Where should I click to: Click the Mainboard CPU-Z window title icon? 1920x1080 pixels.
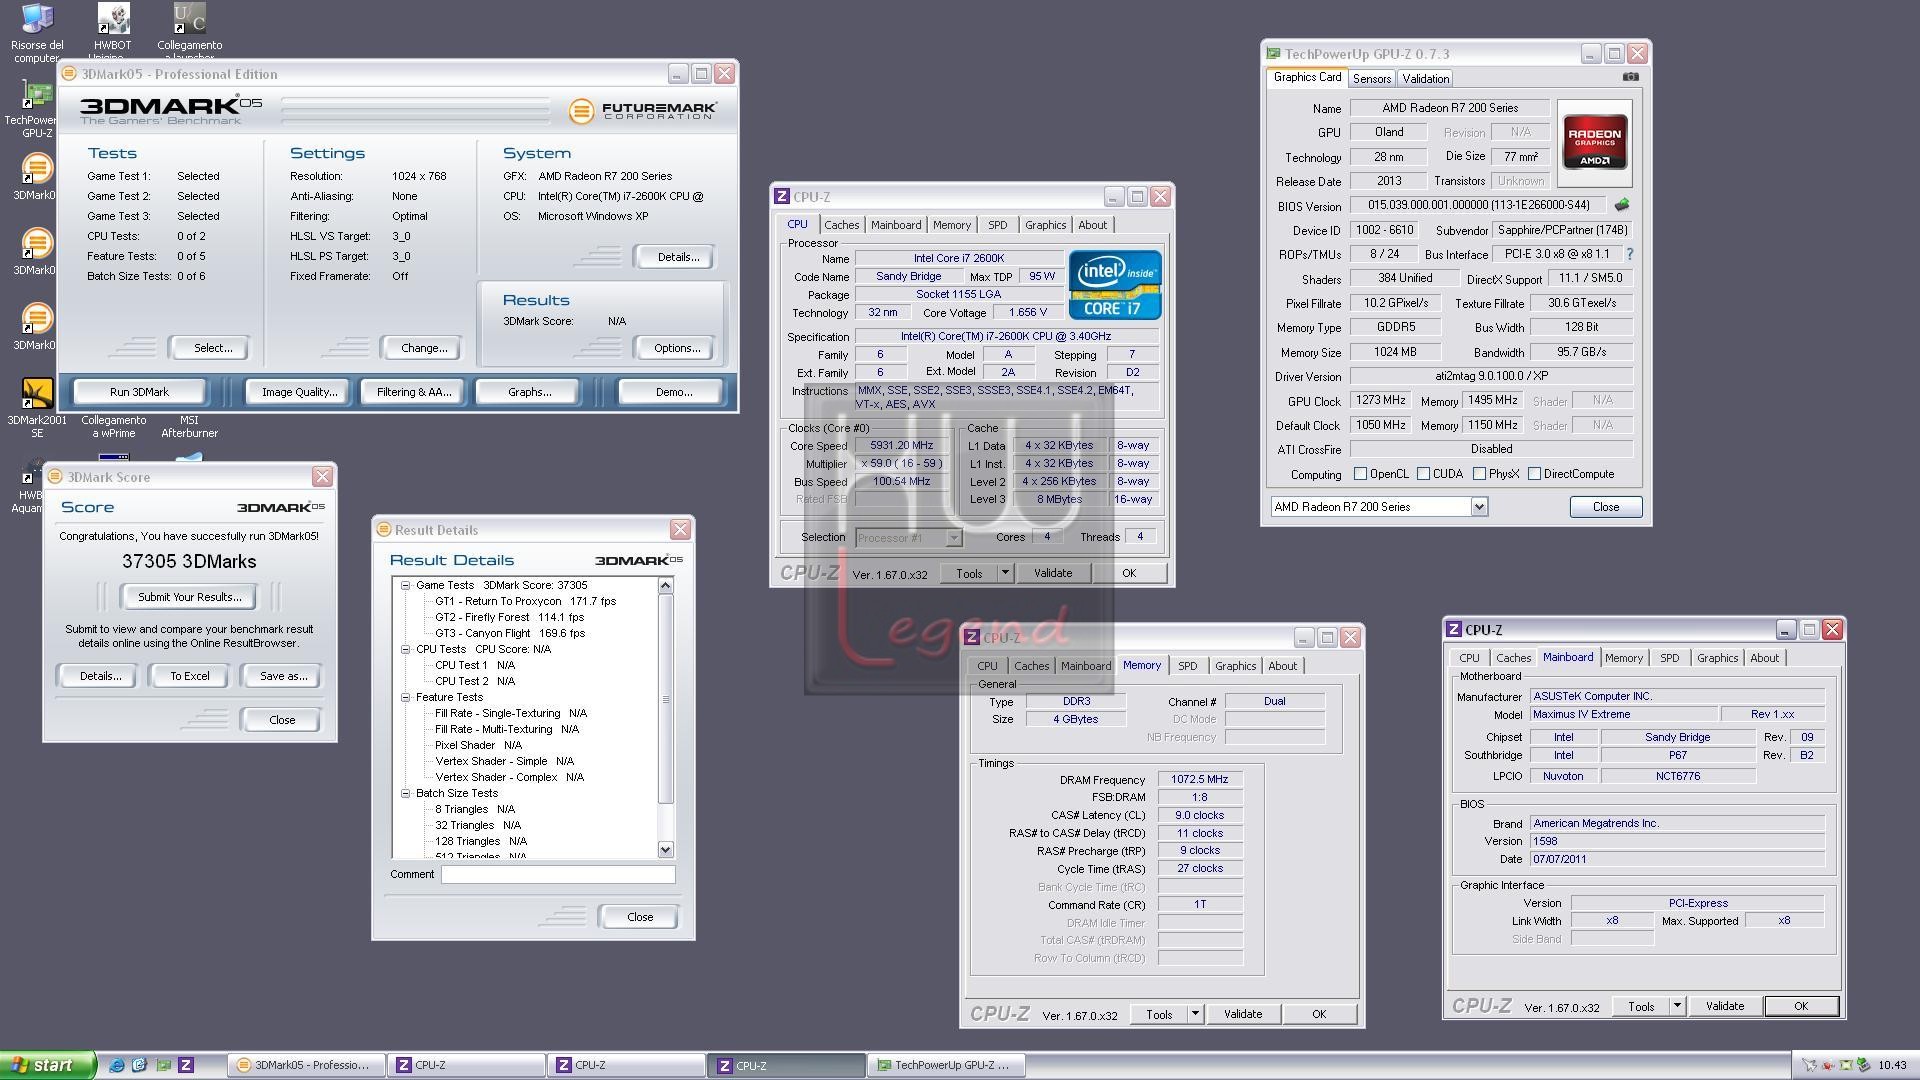click(x=1454, y=630)
